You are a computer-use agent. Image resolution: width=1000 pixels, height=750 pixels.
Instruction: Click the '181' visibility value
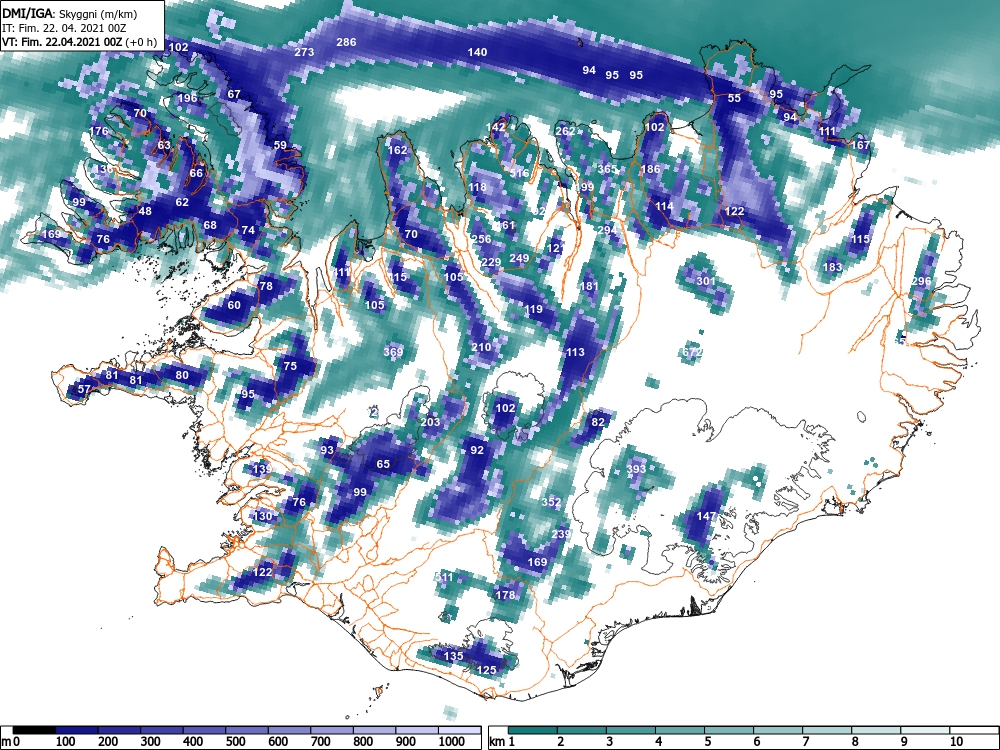coord(589,286)
